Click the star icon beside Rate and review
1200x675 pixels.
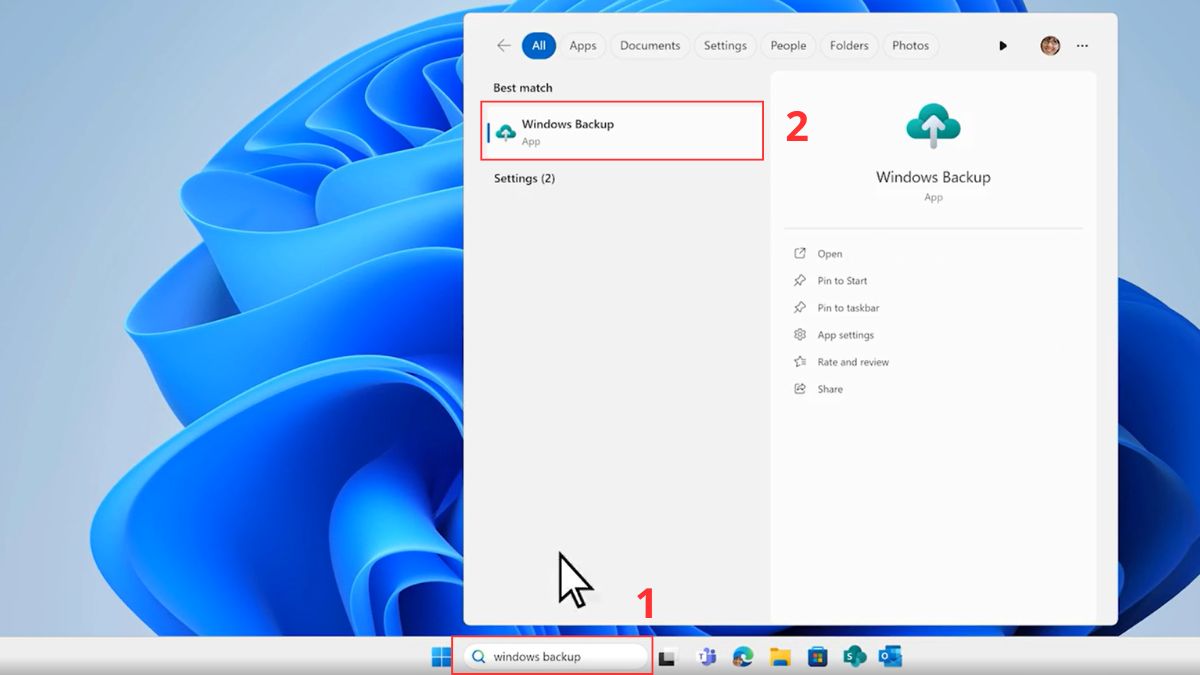click(x=799, y=362)
